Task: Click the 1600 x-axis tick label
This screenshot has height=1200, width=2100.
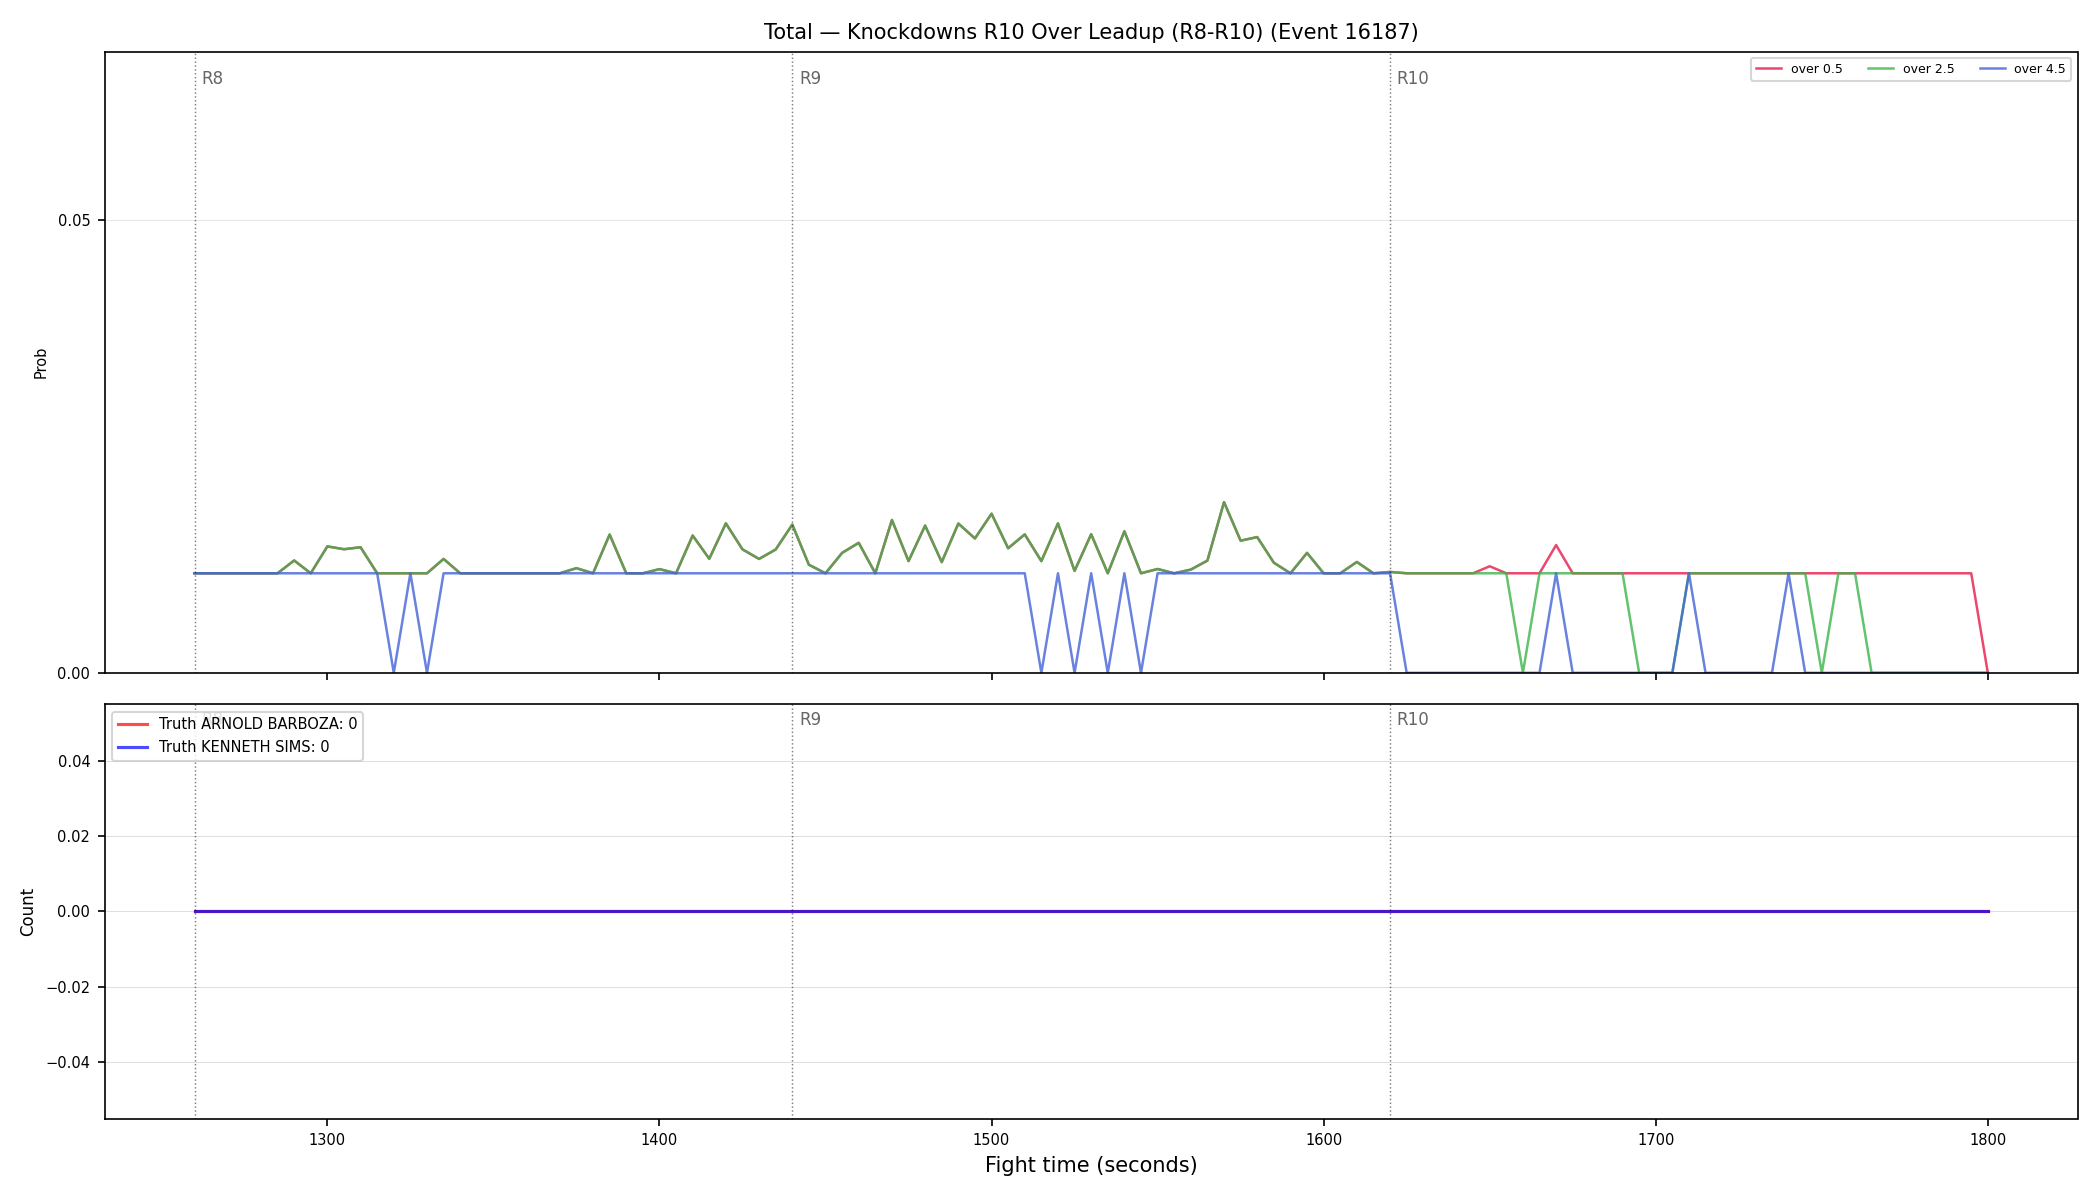Action: click(1324, 1139)
